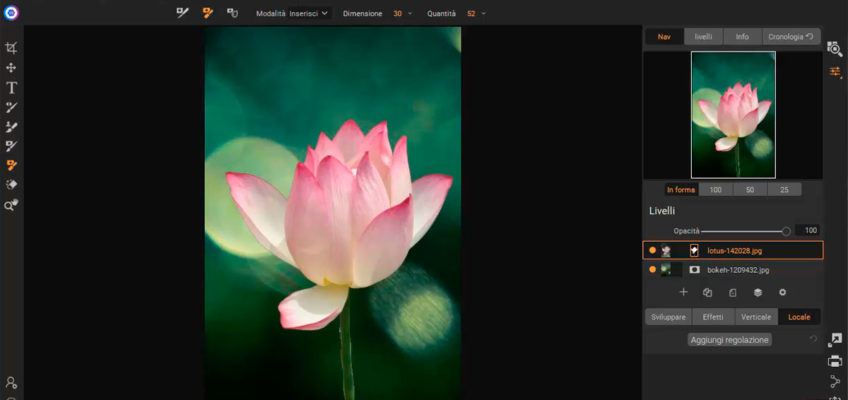Open the user account icon
The width and height of the screenshot is (848, 400).
click(x=11, y=383)
